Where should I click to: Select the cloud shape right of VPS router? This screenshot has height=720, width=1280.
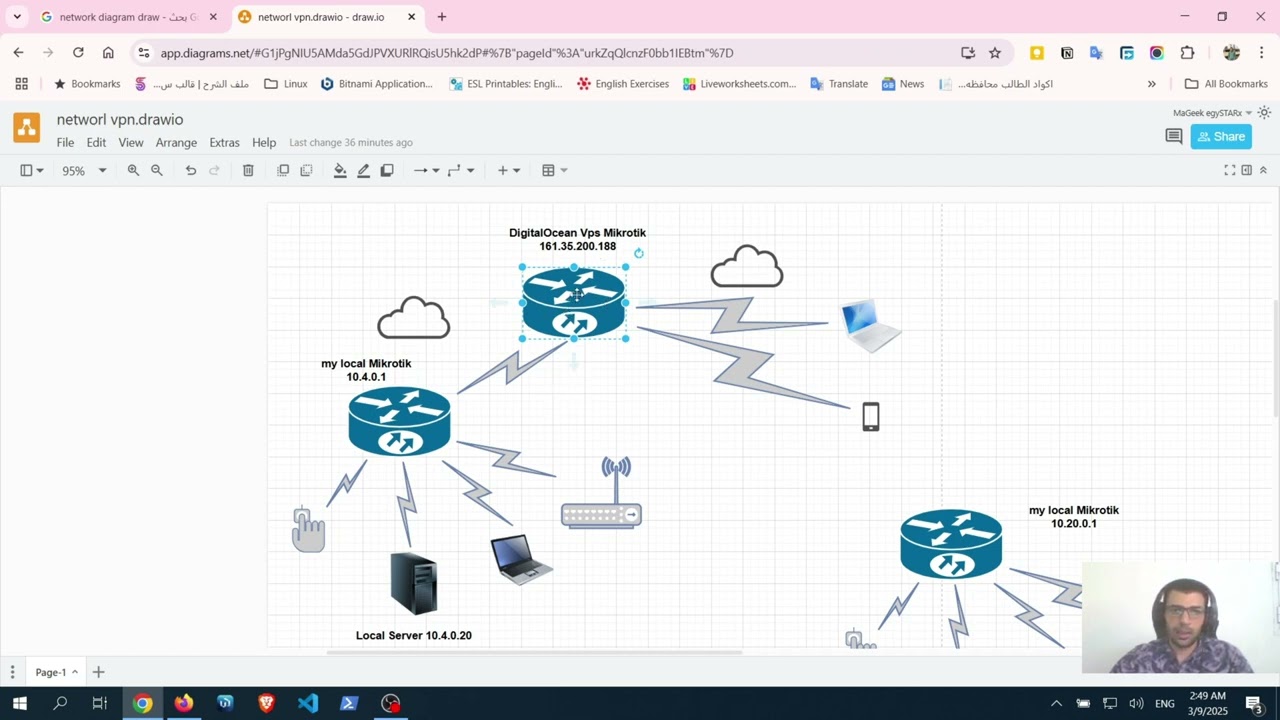(747, 266)
